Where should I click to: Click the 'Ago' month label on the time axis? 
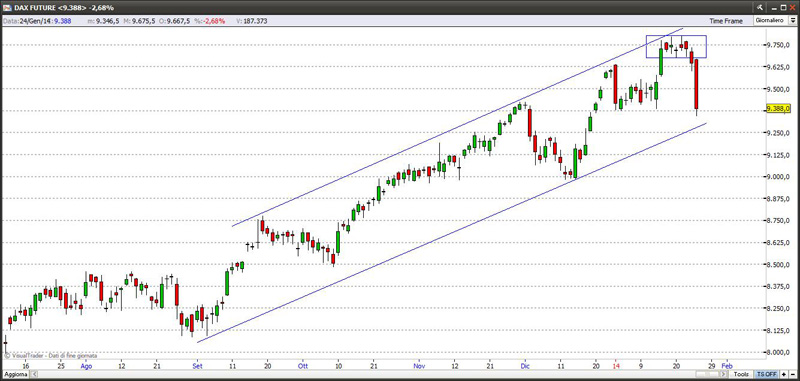tap(86, 366)
